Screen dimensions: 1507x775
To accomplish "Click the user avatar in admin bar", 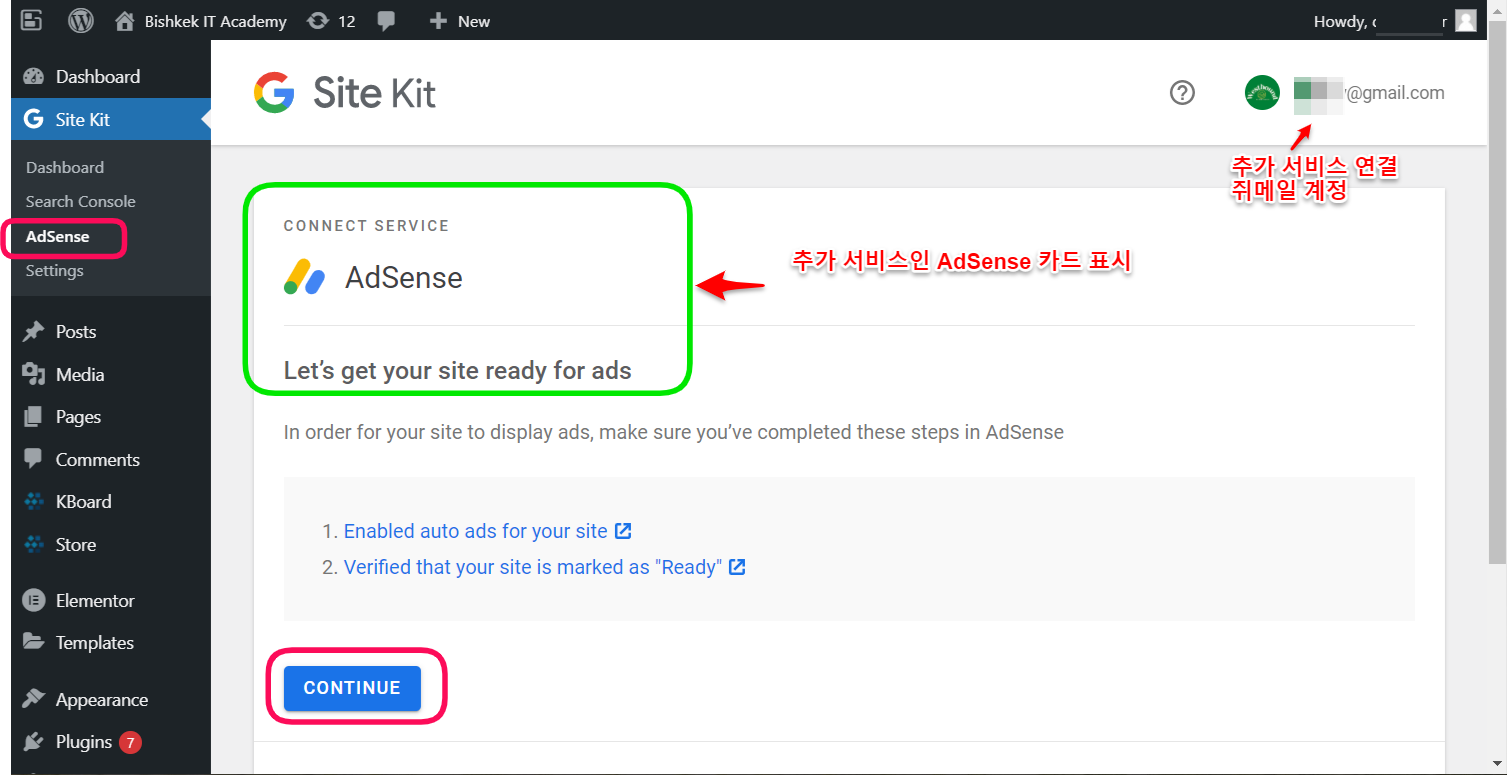I will point(1465,21).
